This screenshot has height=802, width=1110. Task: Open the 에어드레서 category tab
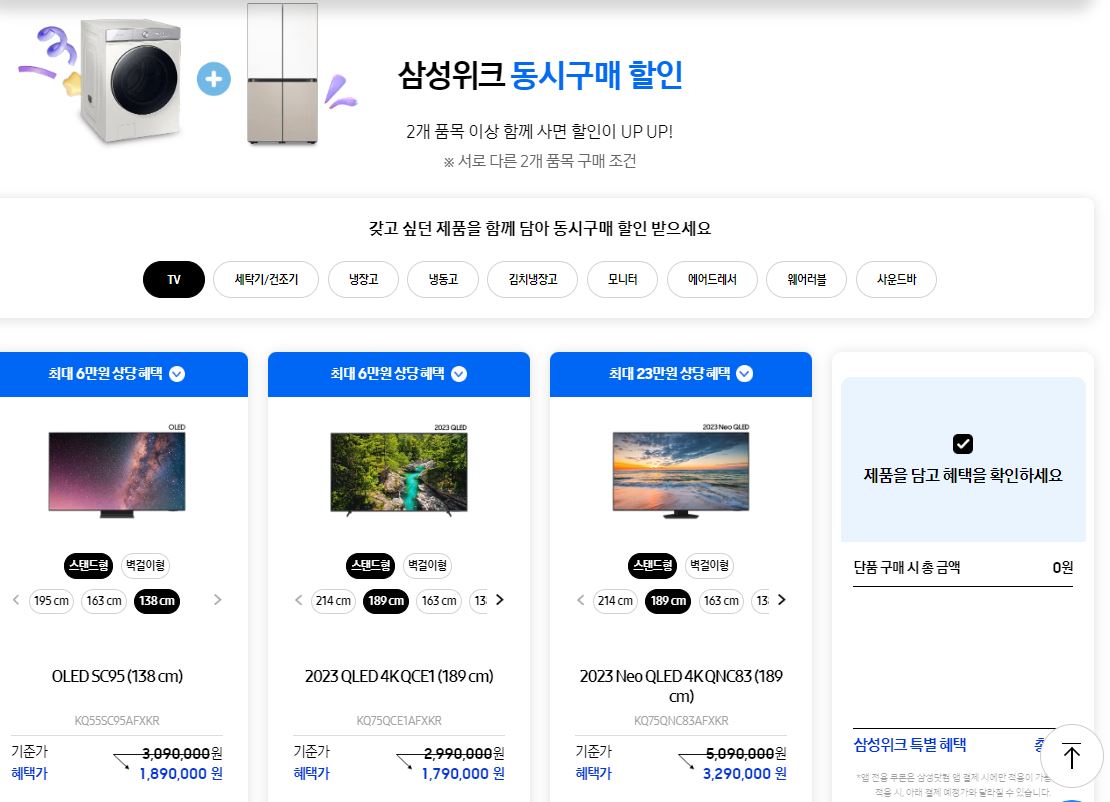click(x=712, y=280)
